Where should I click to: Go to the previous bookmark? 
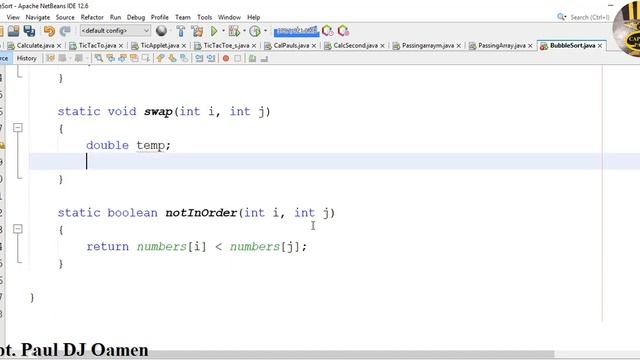point(160,58)
